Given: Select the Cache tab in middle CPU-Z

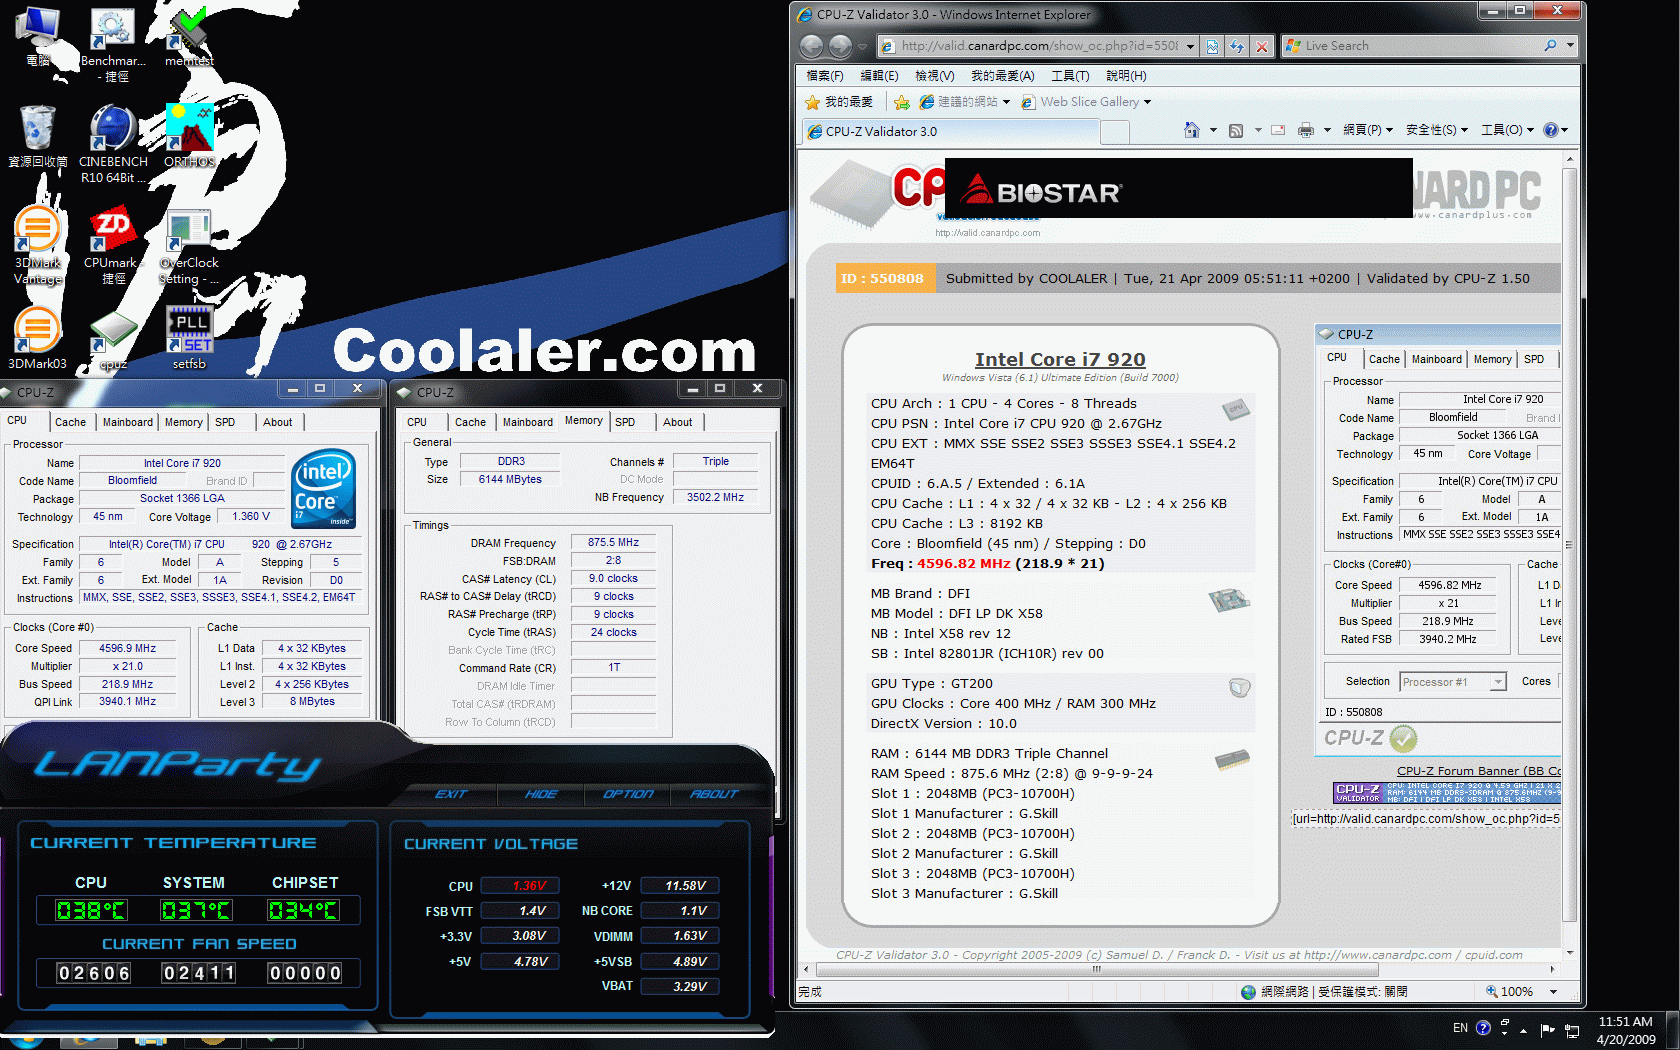Looking at the screenshot, I should 470,422.
